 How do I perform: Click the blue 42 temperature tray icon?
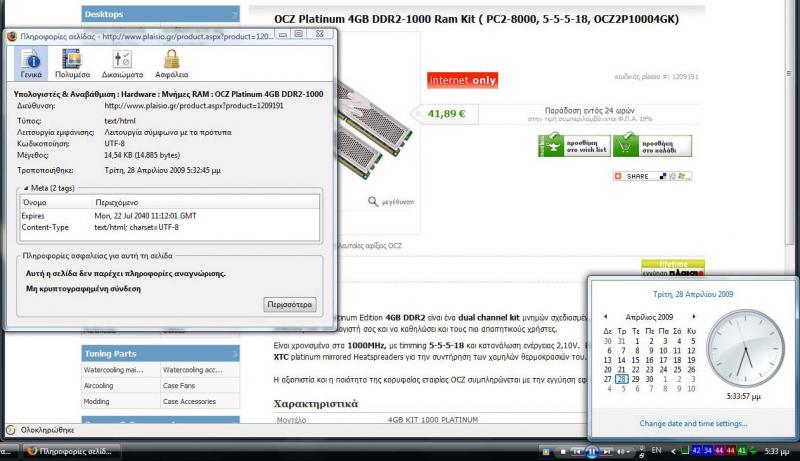tap(696, 451)
